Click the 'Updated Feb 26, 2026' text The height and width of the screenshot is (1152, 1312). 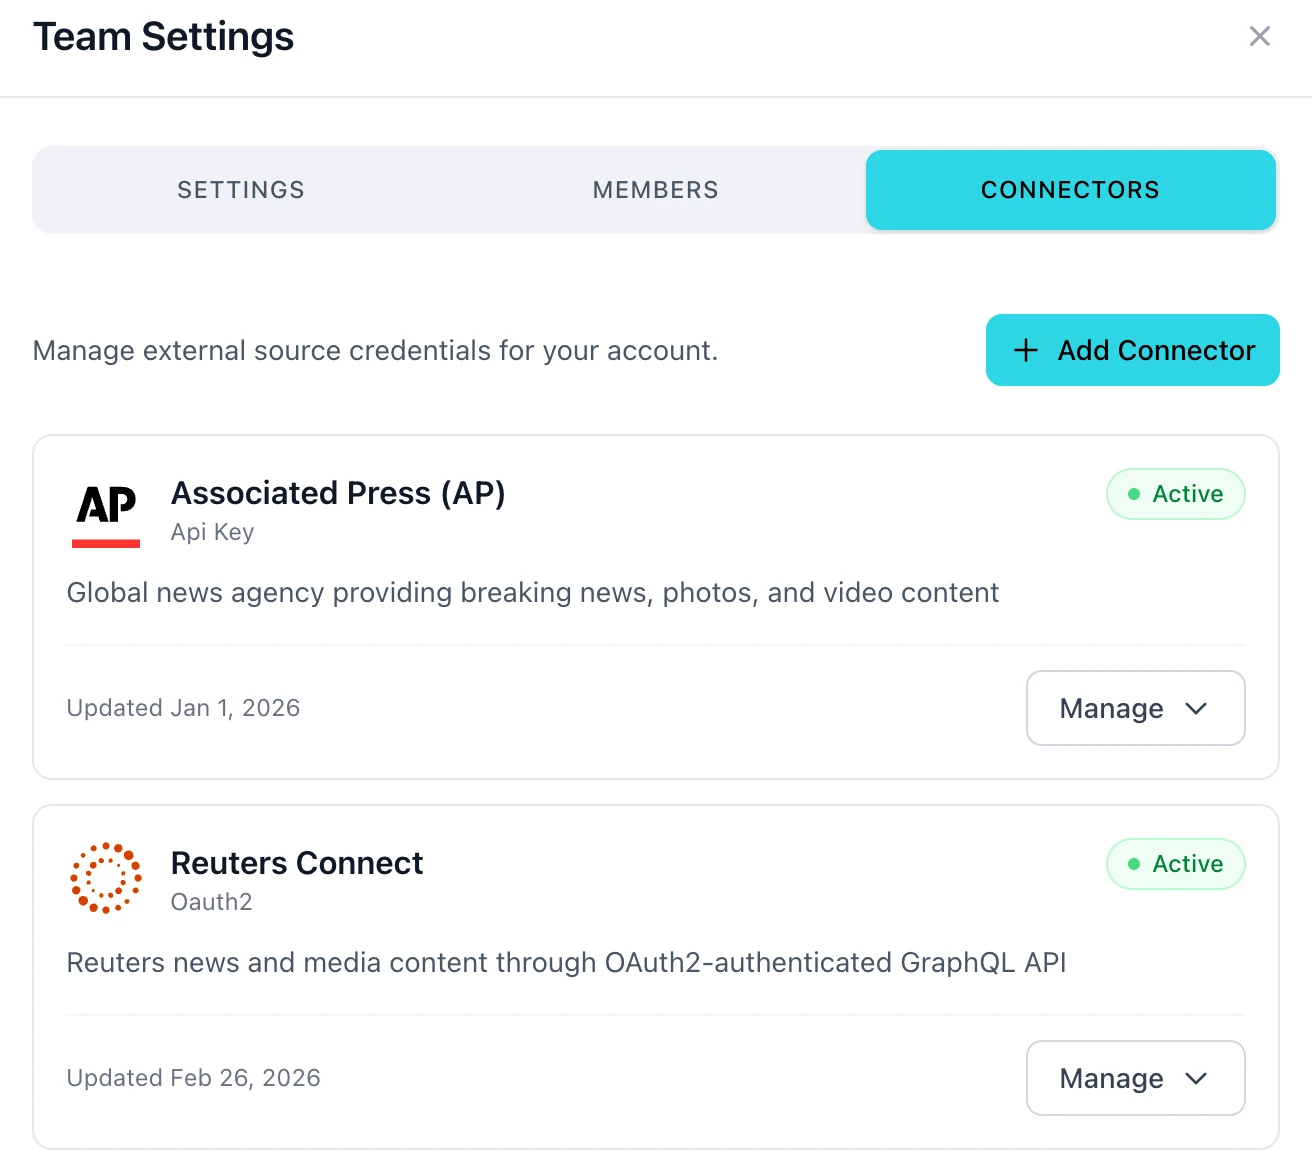coord(193,1078)
